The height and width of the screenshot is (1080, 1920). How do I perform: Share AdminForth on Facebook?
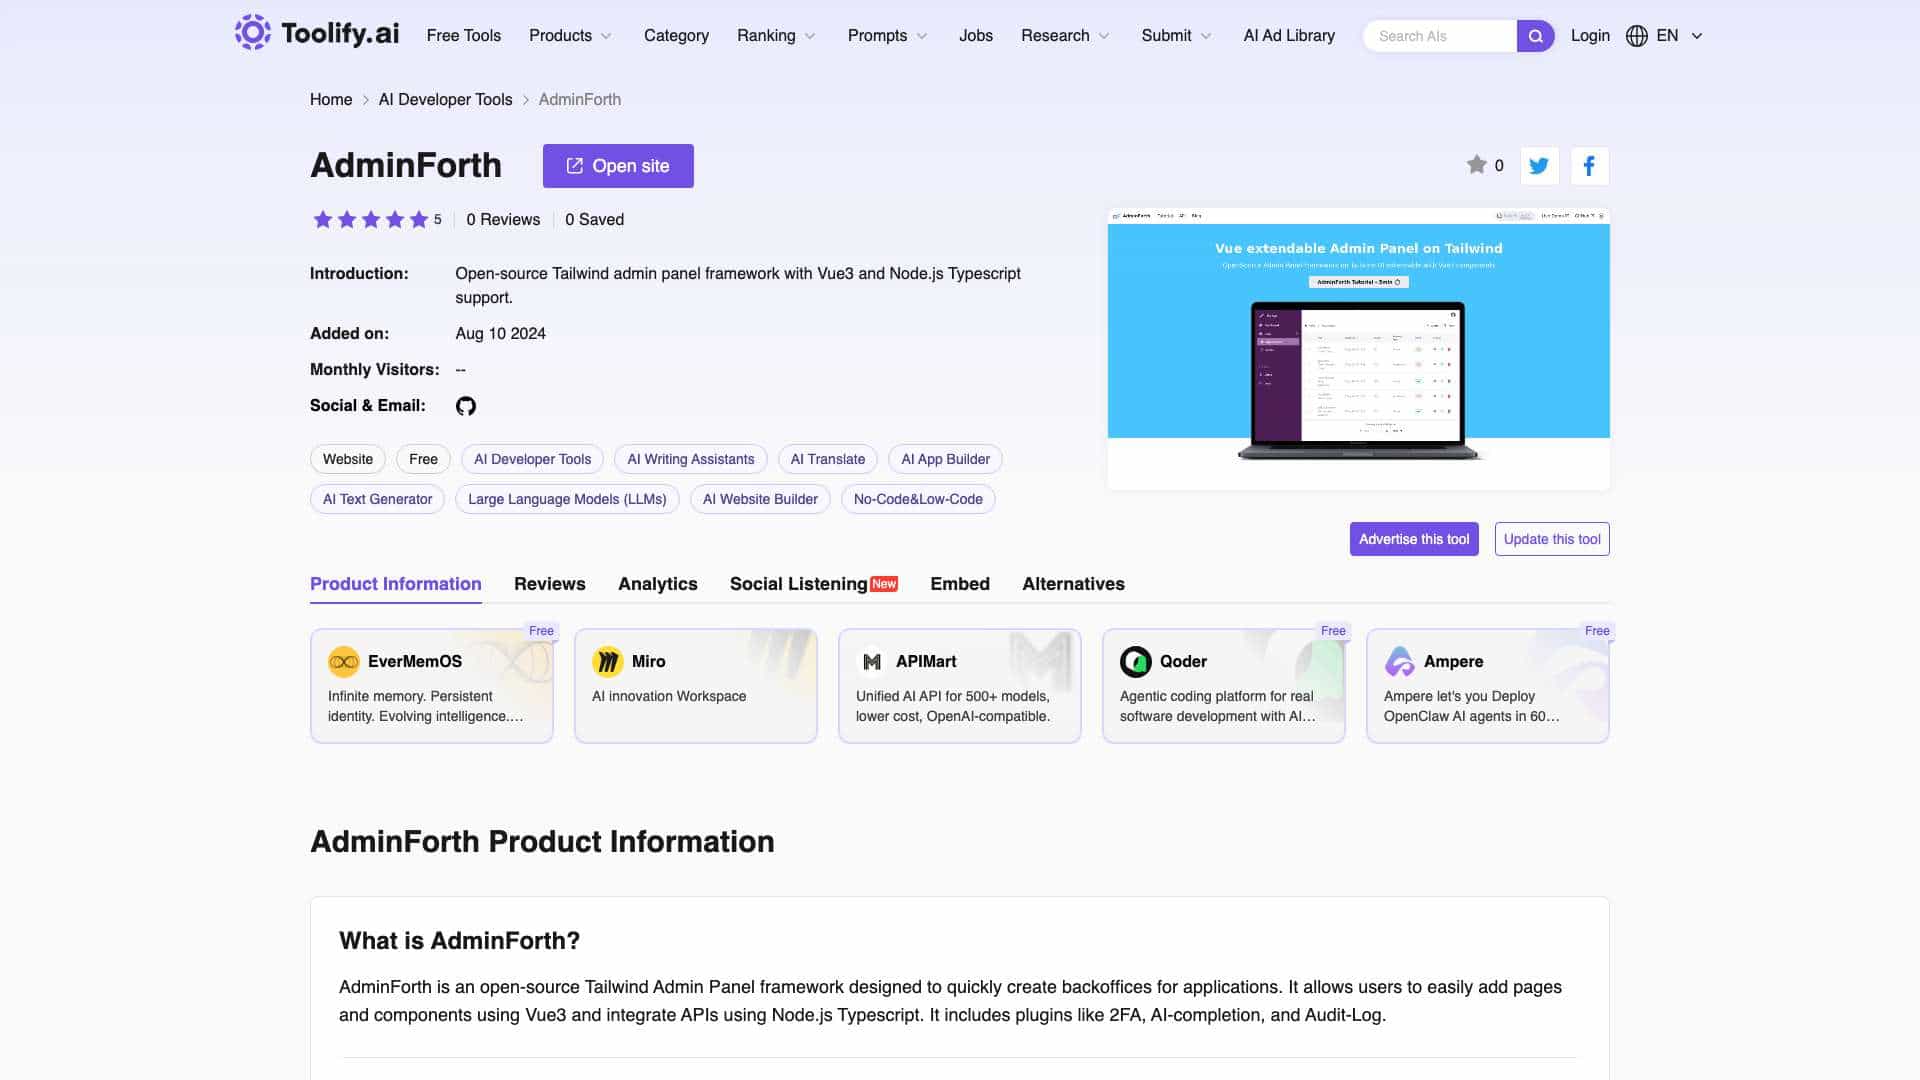pos(1589,166)
